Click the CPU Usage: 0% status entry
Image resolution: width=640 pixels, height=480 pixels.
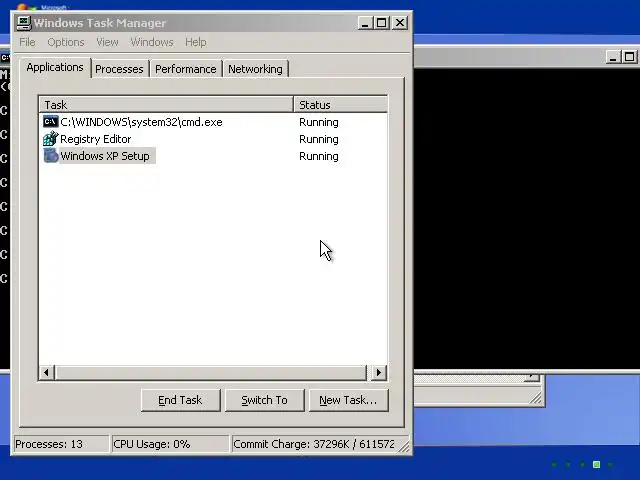pos(170,444)
